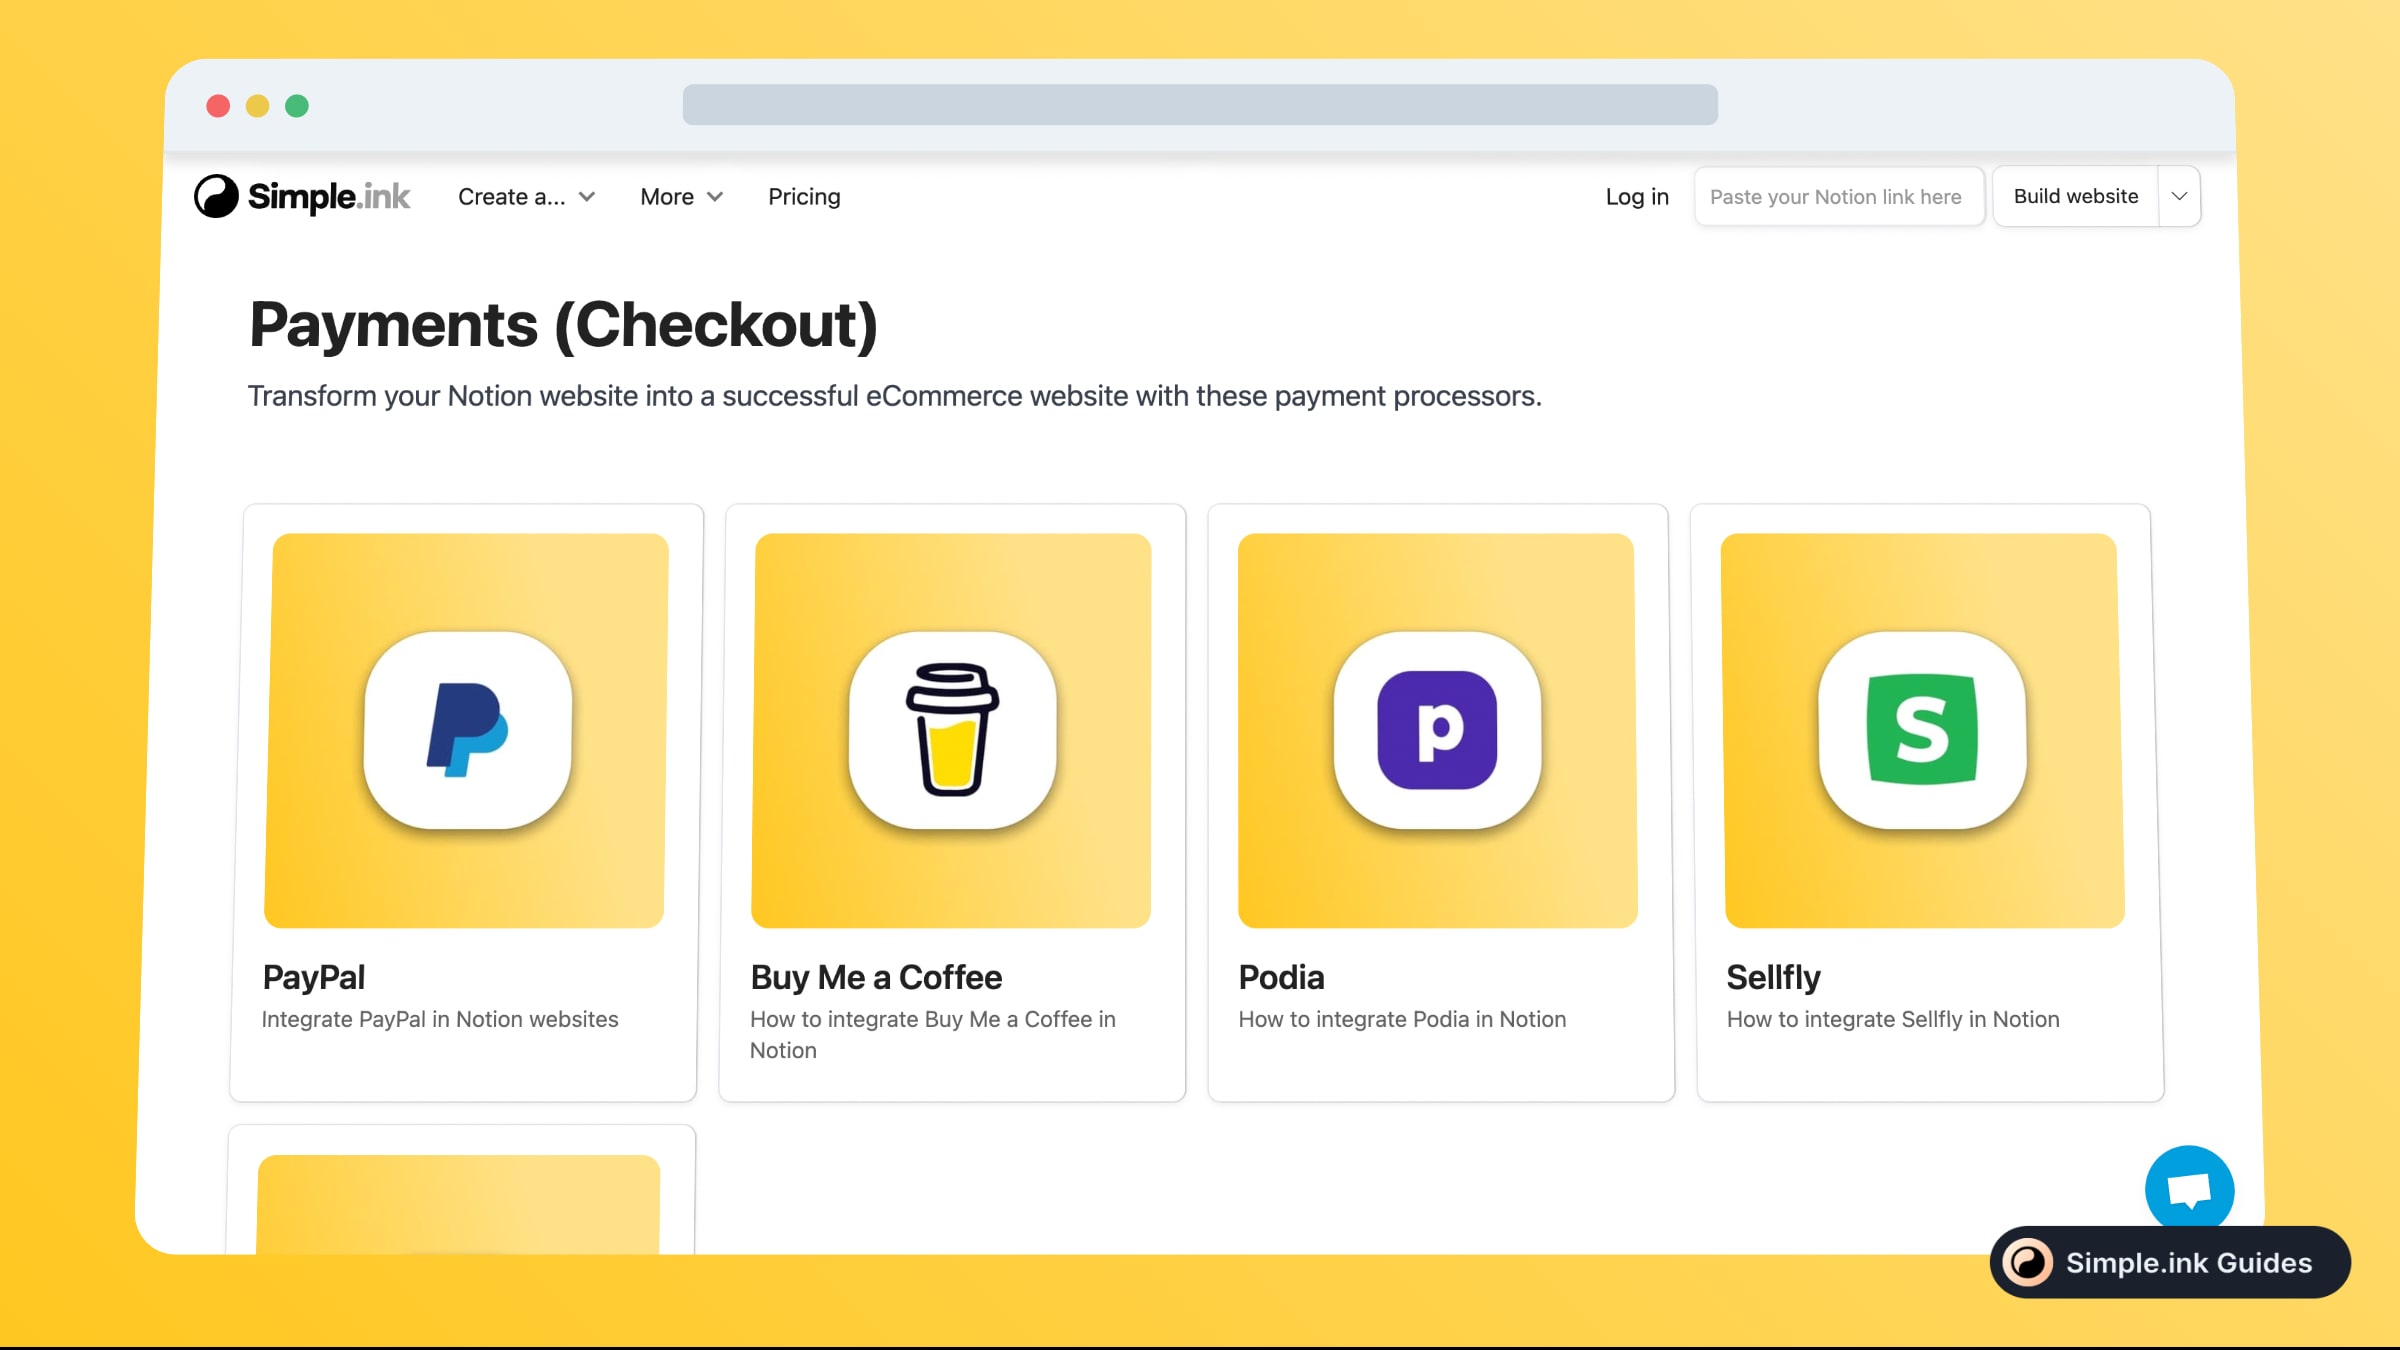Open the partially visible card thumbnail below PayPal

coord(459,1204)
